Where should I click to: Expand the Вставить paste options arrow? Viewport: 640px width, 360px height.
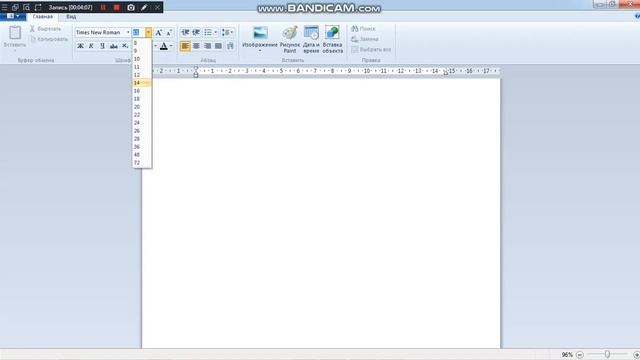pos(15,50)
